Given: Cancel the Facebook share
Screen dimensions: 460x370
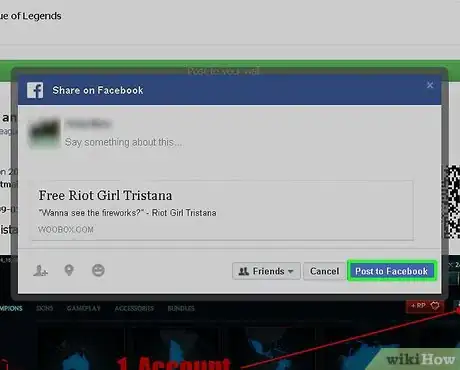Looking at the screenshot, I should click(324, 271).
